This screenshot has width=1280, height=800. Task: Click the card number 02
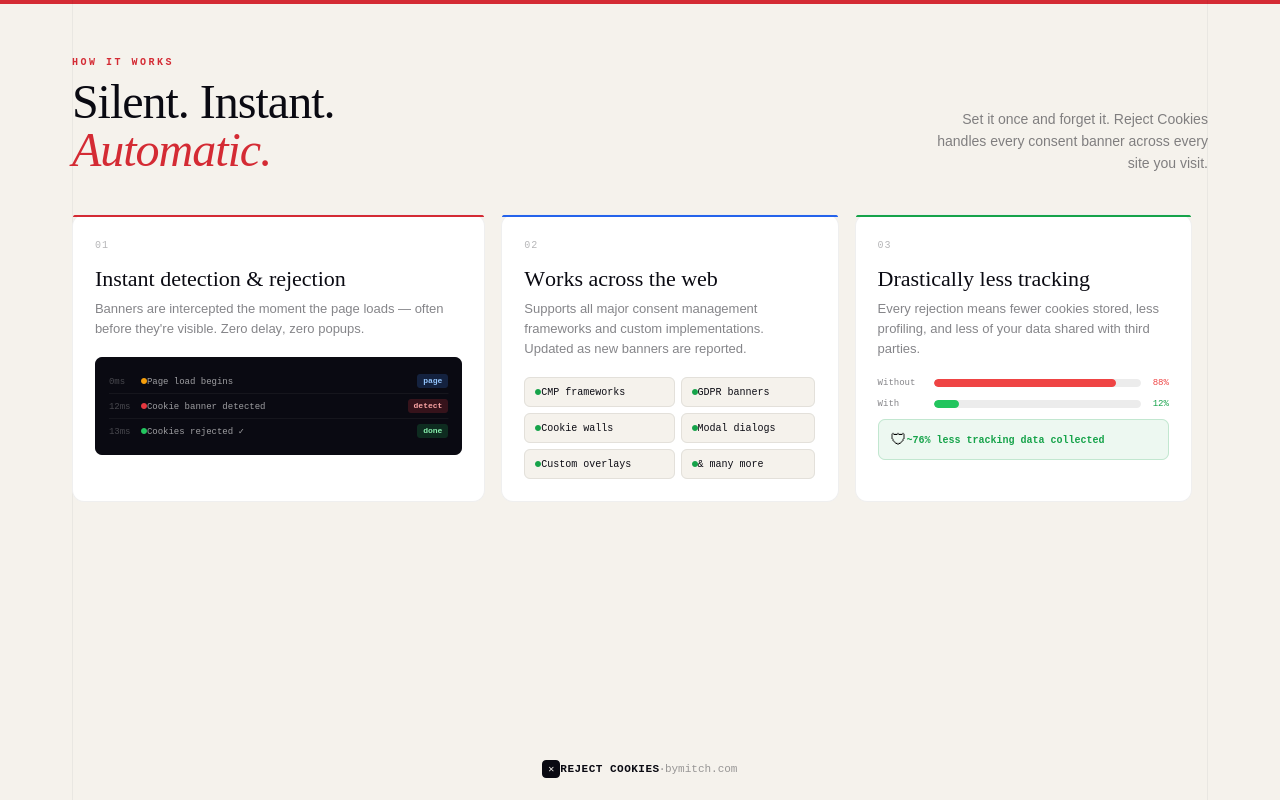[531, 245]
